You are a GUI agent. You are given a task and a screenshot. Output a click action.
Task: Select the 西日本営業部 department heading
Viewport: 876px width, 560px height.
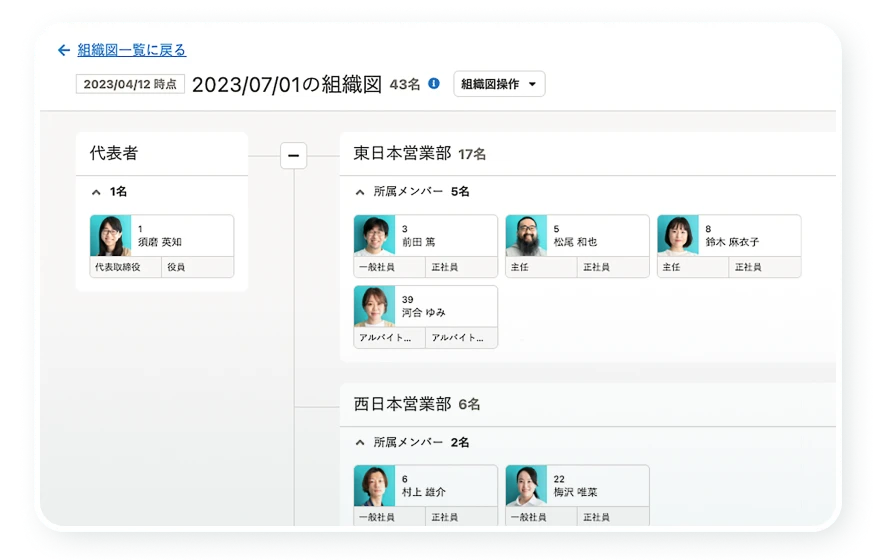pos(402,404)
